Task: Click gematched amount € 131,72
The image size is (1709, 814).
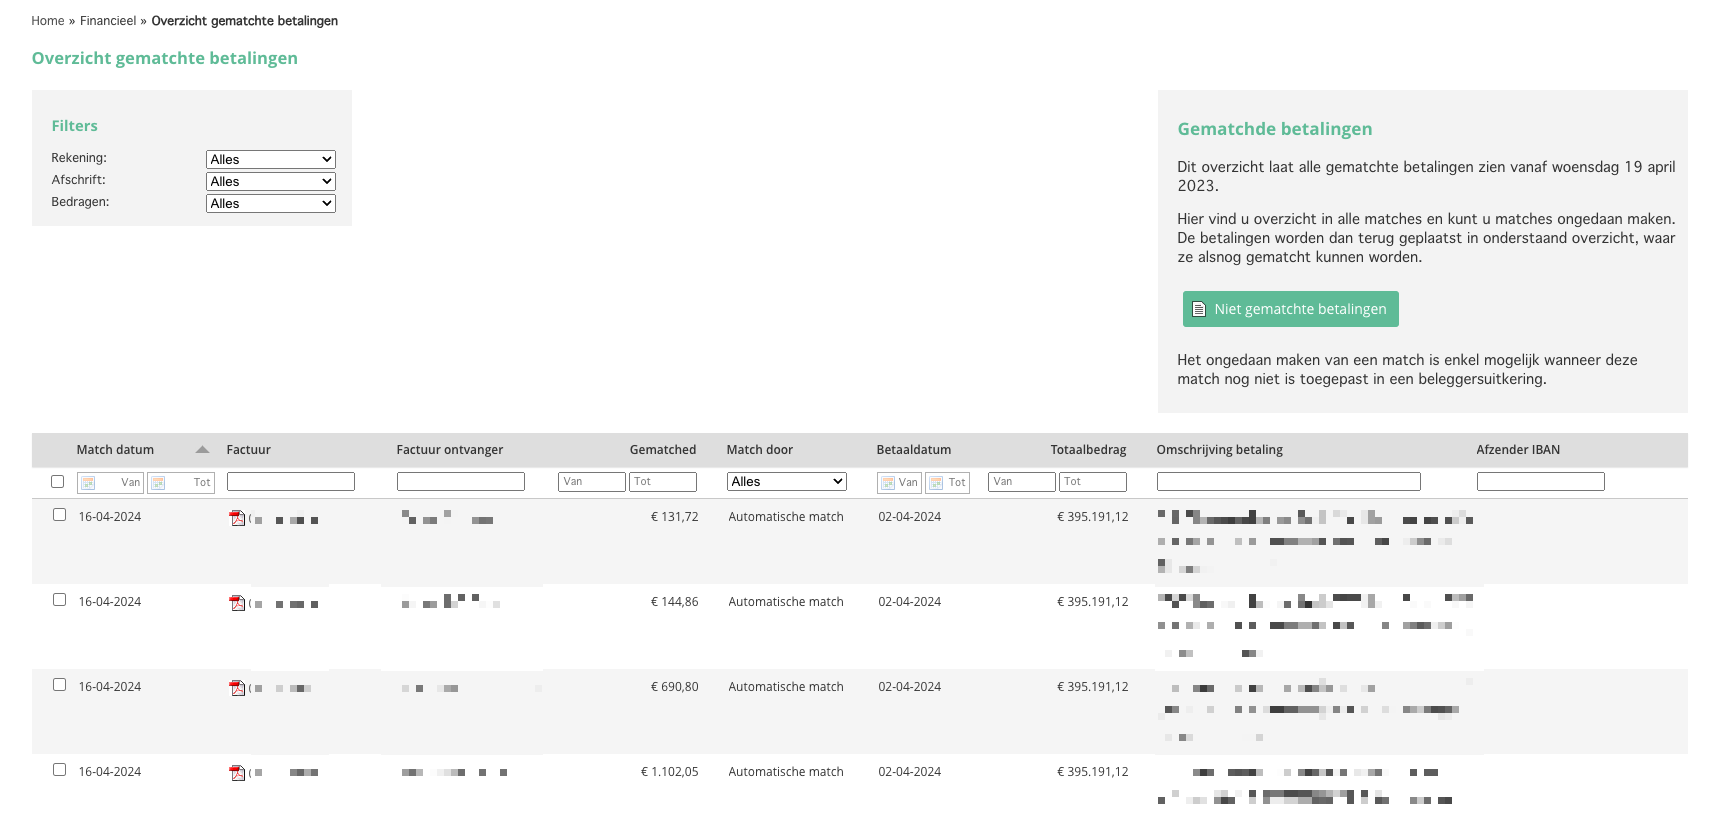Action: [x=675, y=517]
